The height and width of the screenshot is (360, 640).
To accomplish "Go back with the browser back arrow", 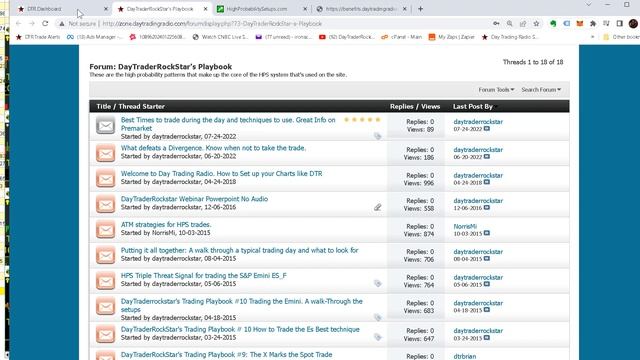I will coord(19,24).
